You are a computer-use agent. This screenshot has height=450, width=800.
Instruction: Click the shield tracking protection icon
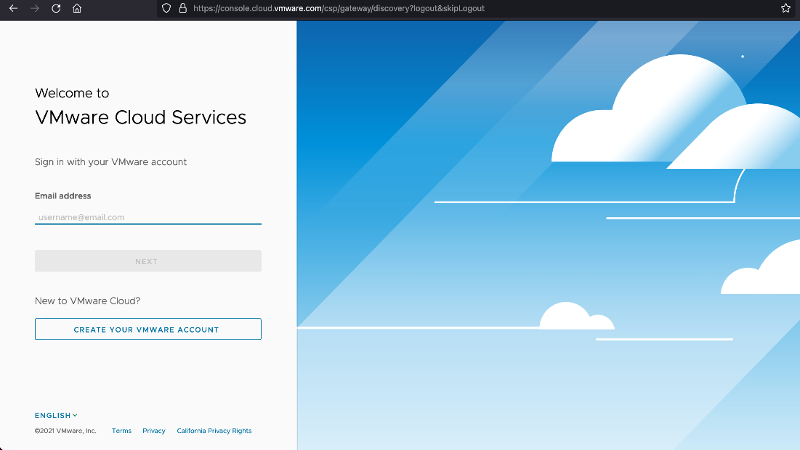(x=166, y=8)
